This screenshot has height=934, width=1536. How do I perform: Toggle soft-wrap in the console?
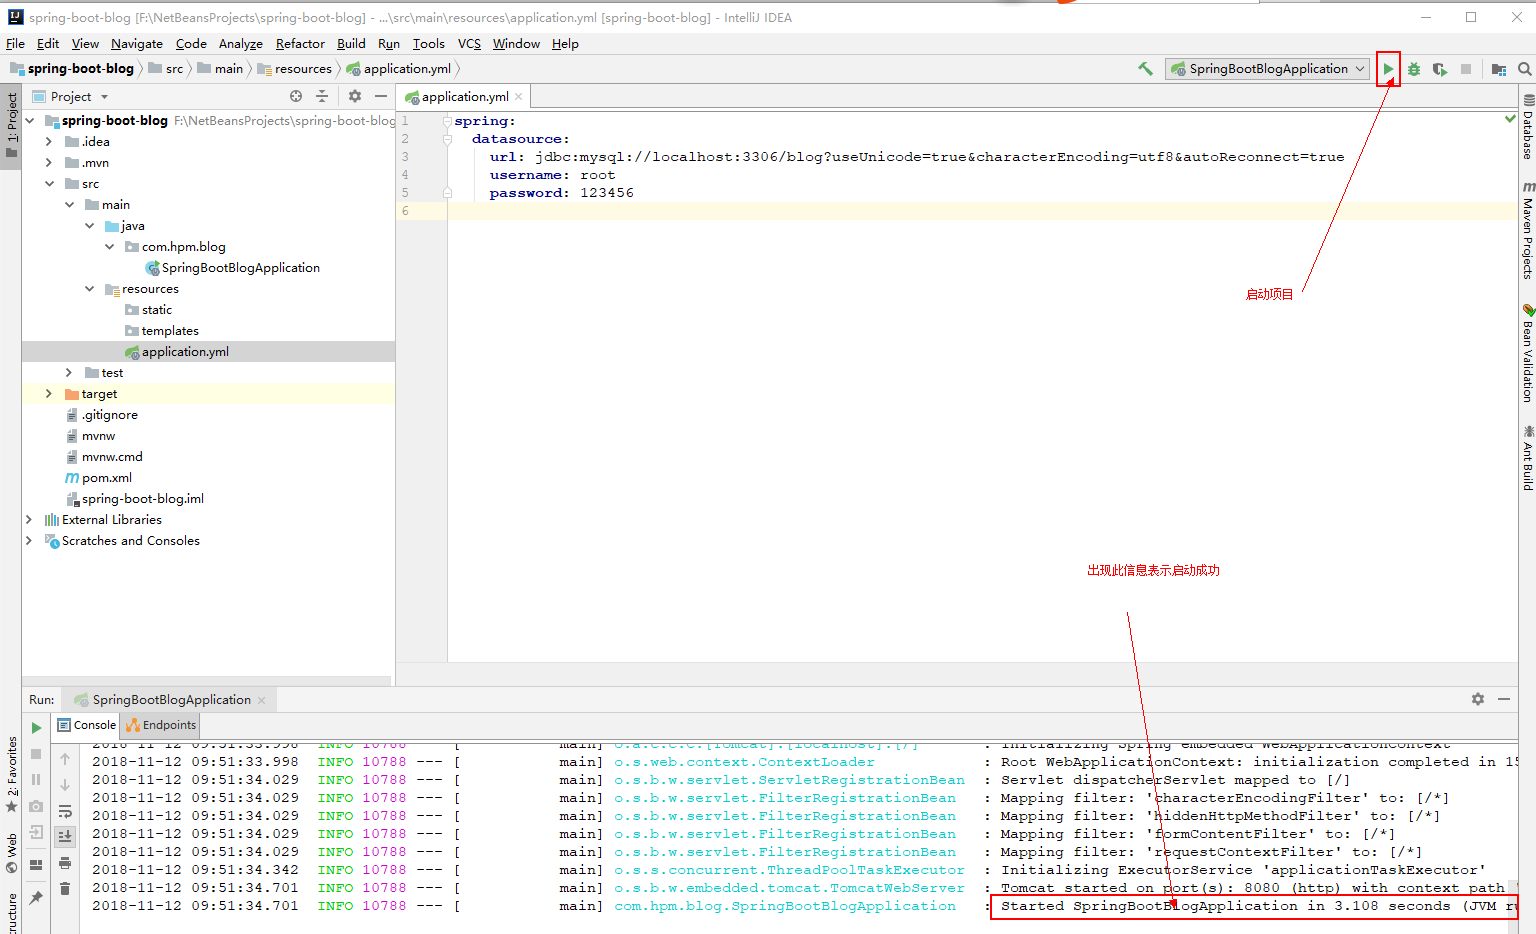tap(66, 811)
